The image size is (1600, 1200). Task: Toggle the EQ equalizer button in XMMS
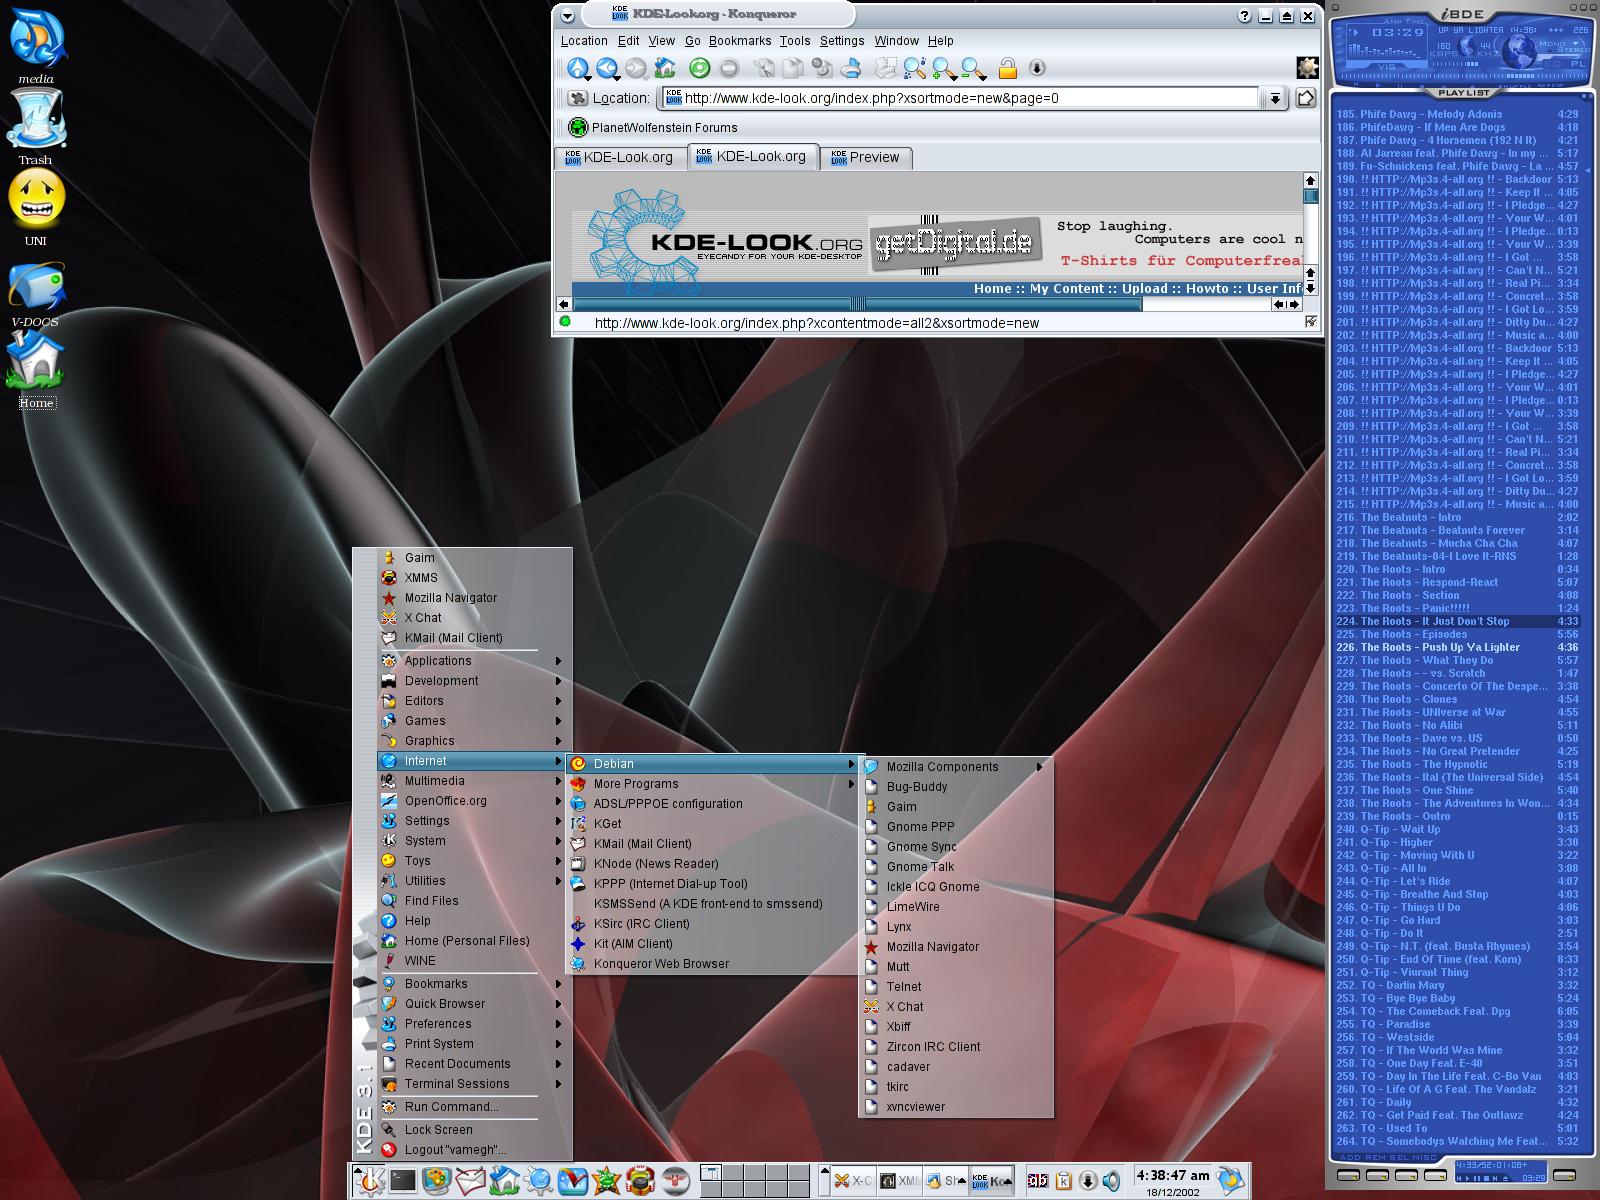(x=1552, y=64)
